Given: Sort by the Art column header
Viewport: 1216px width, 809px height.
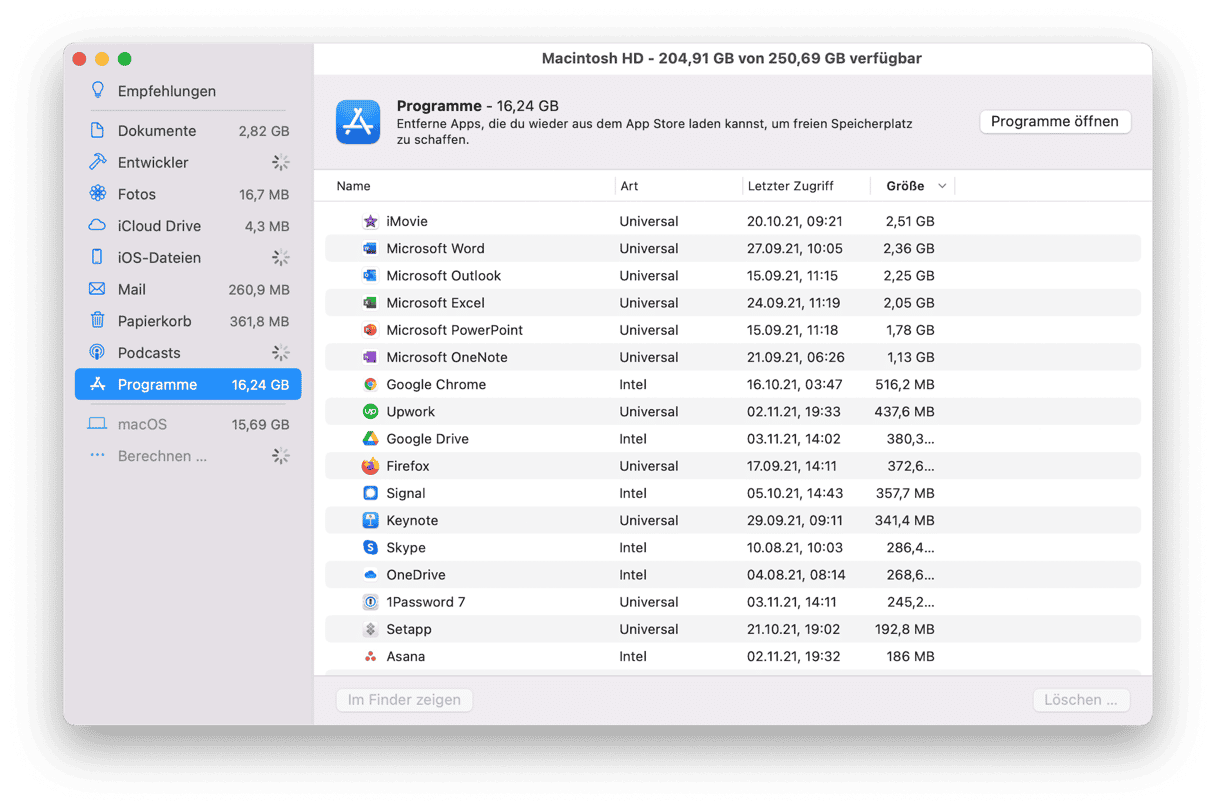Looking at the screenshot, I should [x=629, y=186].
